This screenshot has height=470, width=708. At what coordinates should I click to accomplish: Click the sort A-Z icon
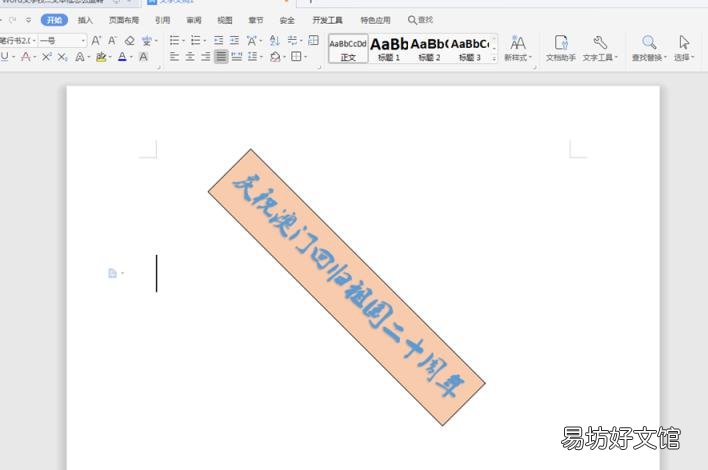click(275, 41)
